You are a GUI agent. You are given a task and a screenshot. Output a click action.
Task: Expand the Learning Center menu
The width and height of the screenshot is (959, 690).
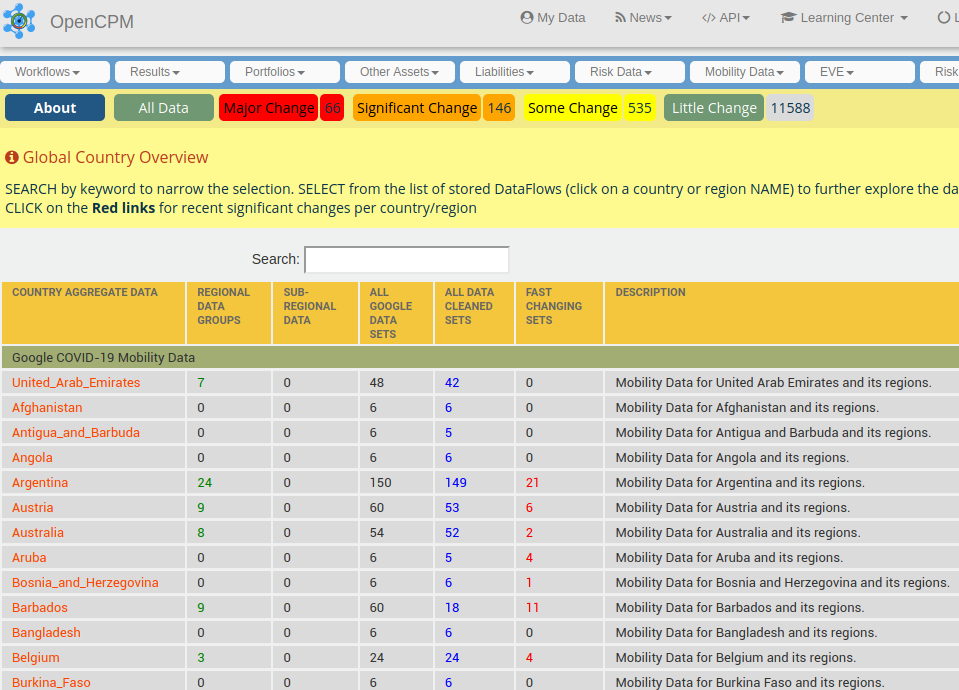click(844, 18)
